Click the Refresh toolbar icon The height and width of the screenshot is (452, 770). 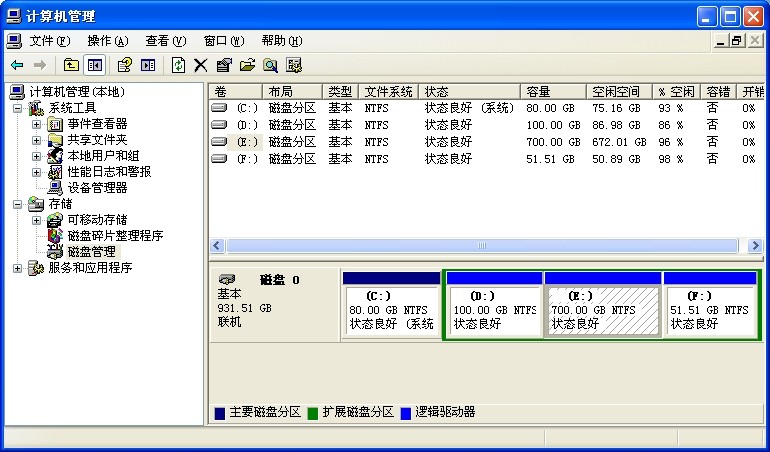[x=178, y=65]
